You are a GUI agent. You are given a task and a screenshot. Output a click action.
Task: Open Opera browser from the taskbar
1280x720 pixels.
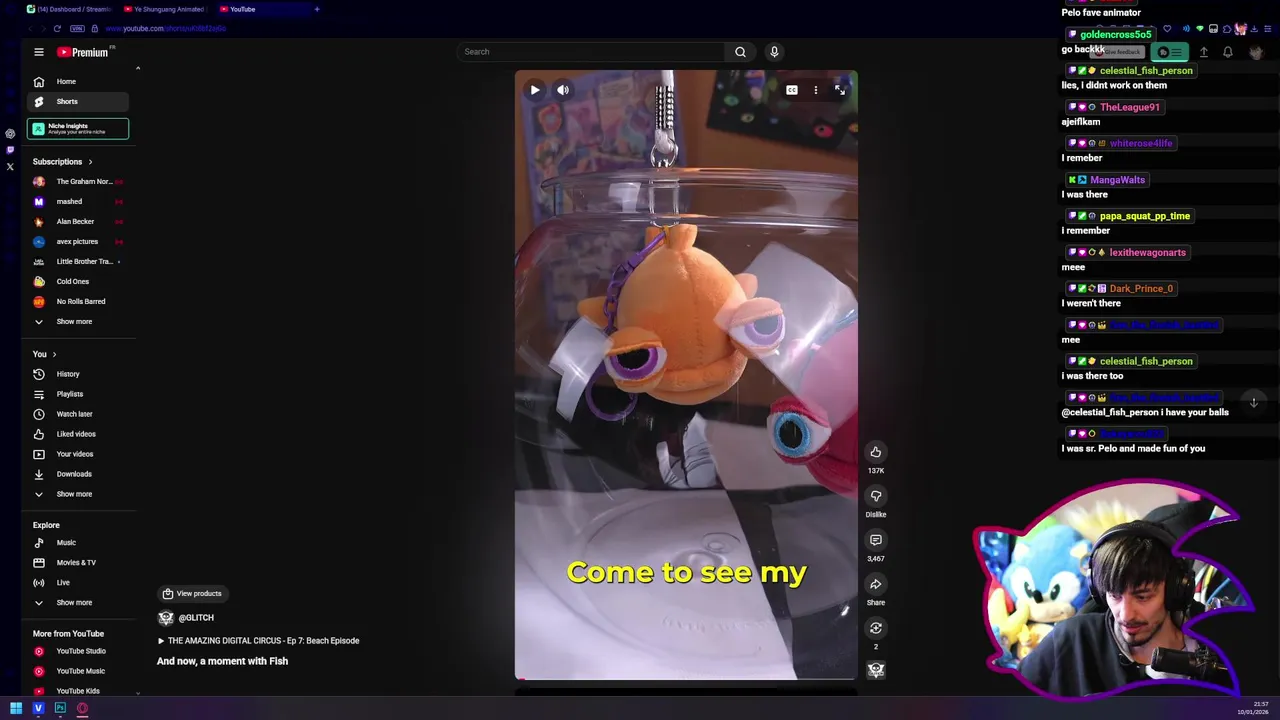(82, 708)
